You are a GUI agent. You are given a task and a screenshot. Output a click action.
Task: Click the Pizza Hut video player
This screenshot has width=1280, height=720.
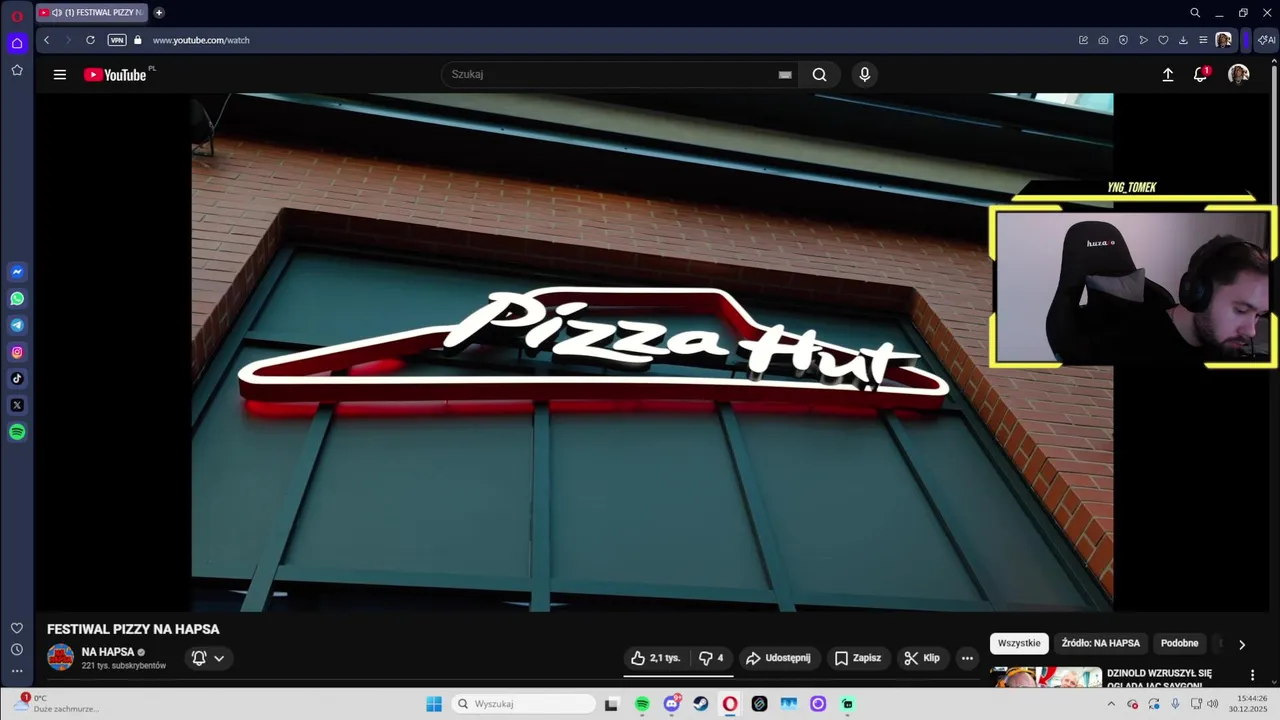click(x=652, y=352)
